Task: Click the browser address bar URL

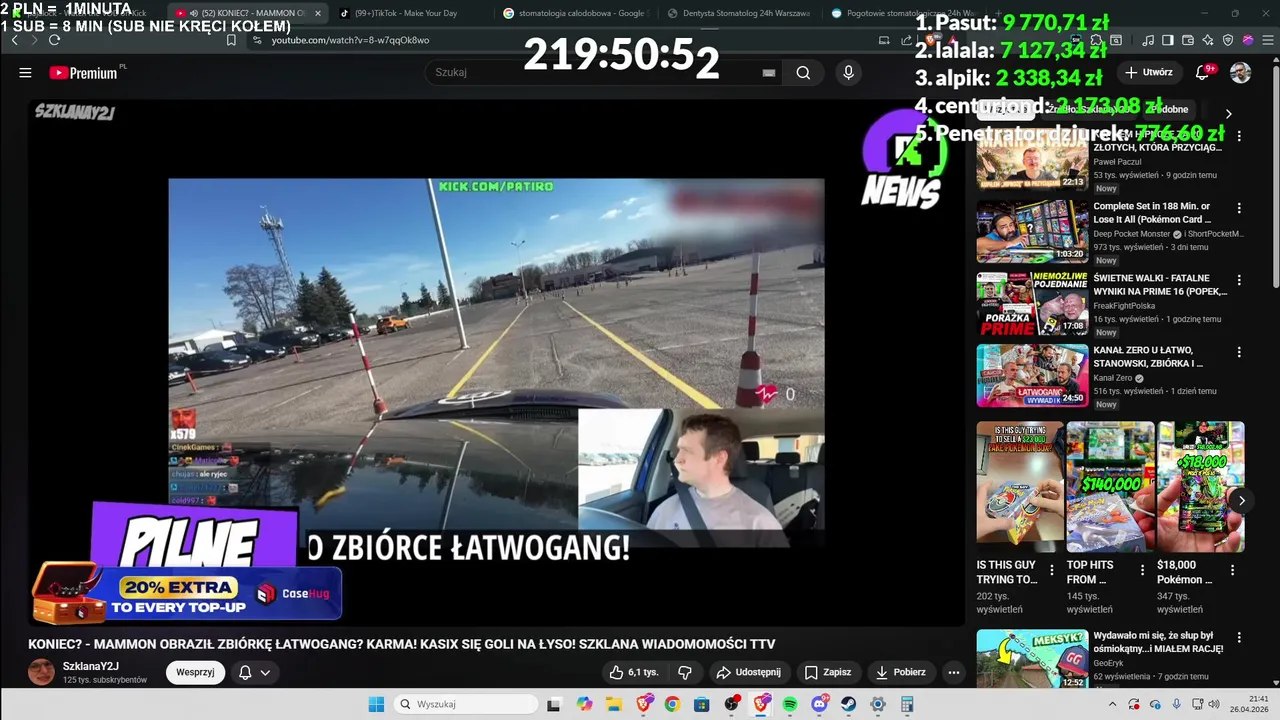Action: pyautogui.click(x=350, y=40)
